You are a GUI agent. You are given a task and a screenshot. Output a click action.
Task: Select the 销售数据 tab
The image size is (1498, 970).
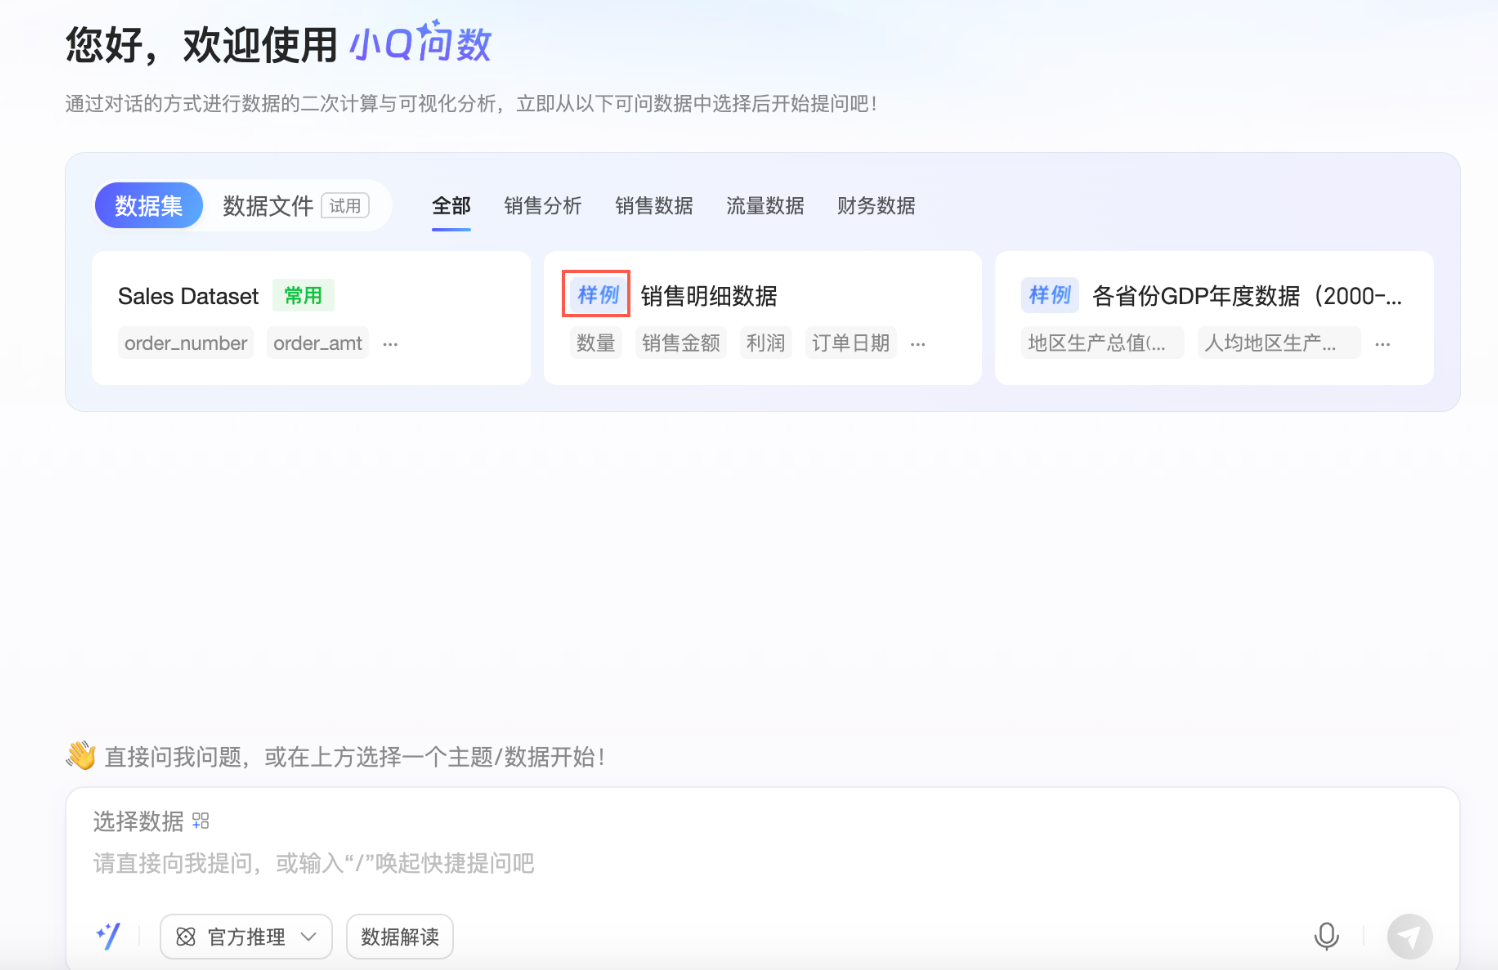point(654,206)
